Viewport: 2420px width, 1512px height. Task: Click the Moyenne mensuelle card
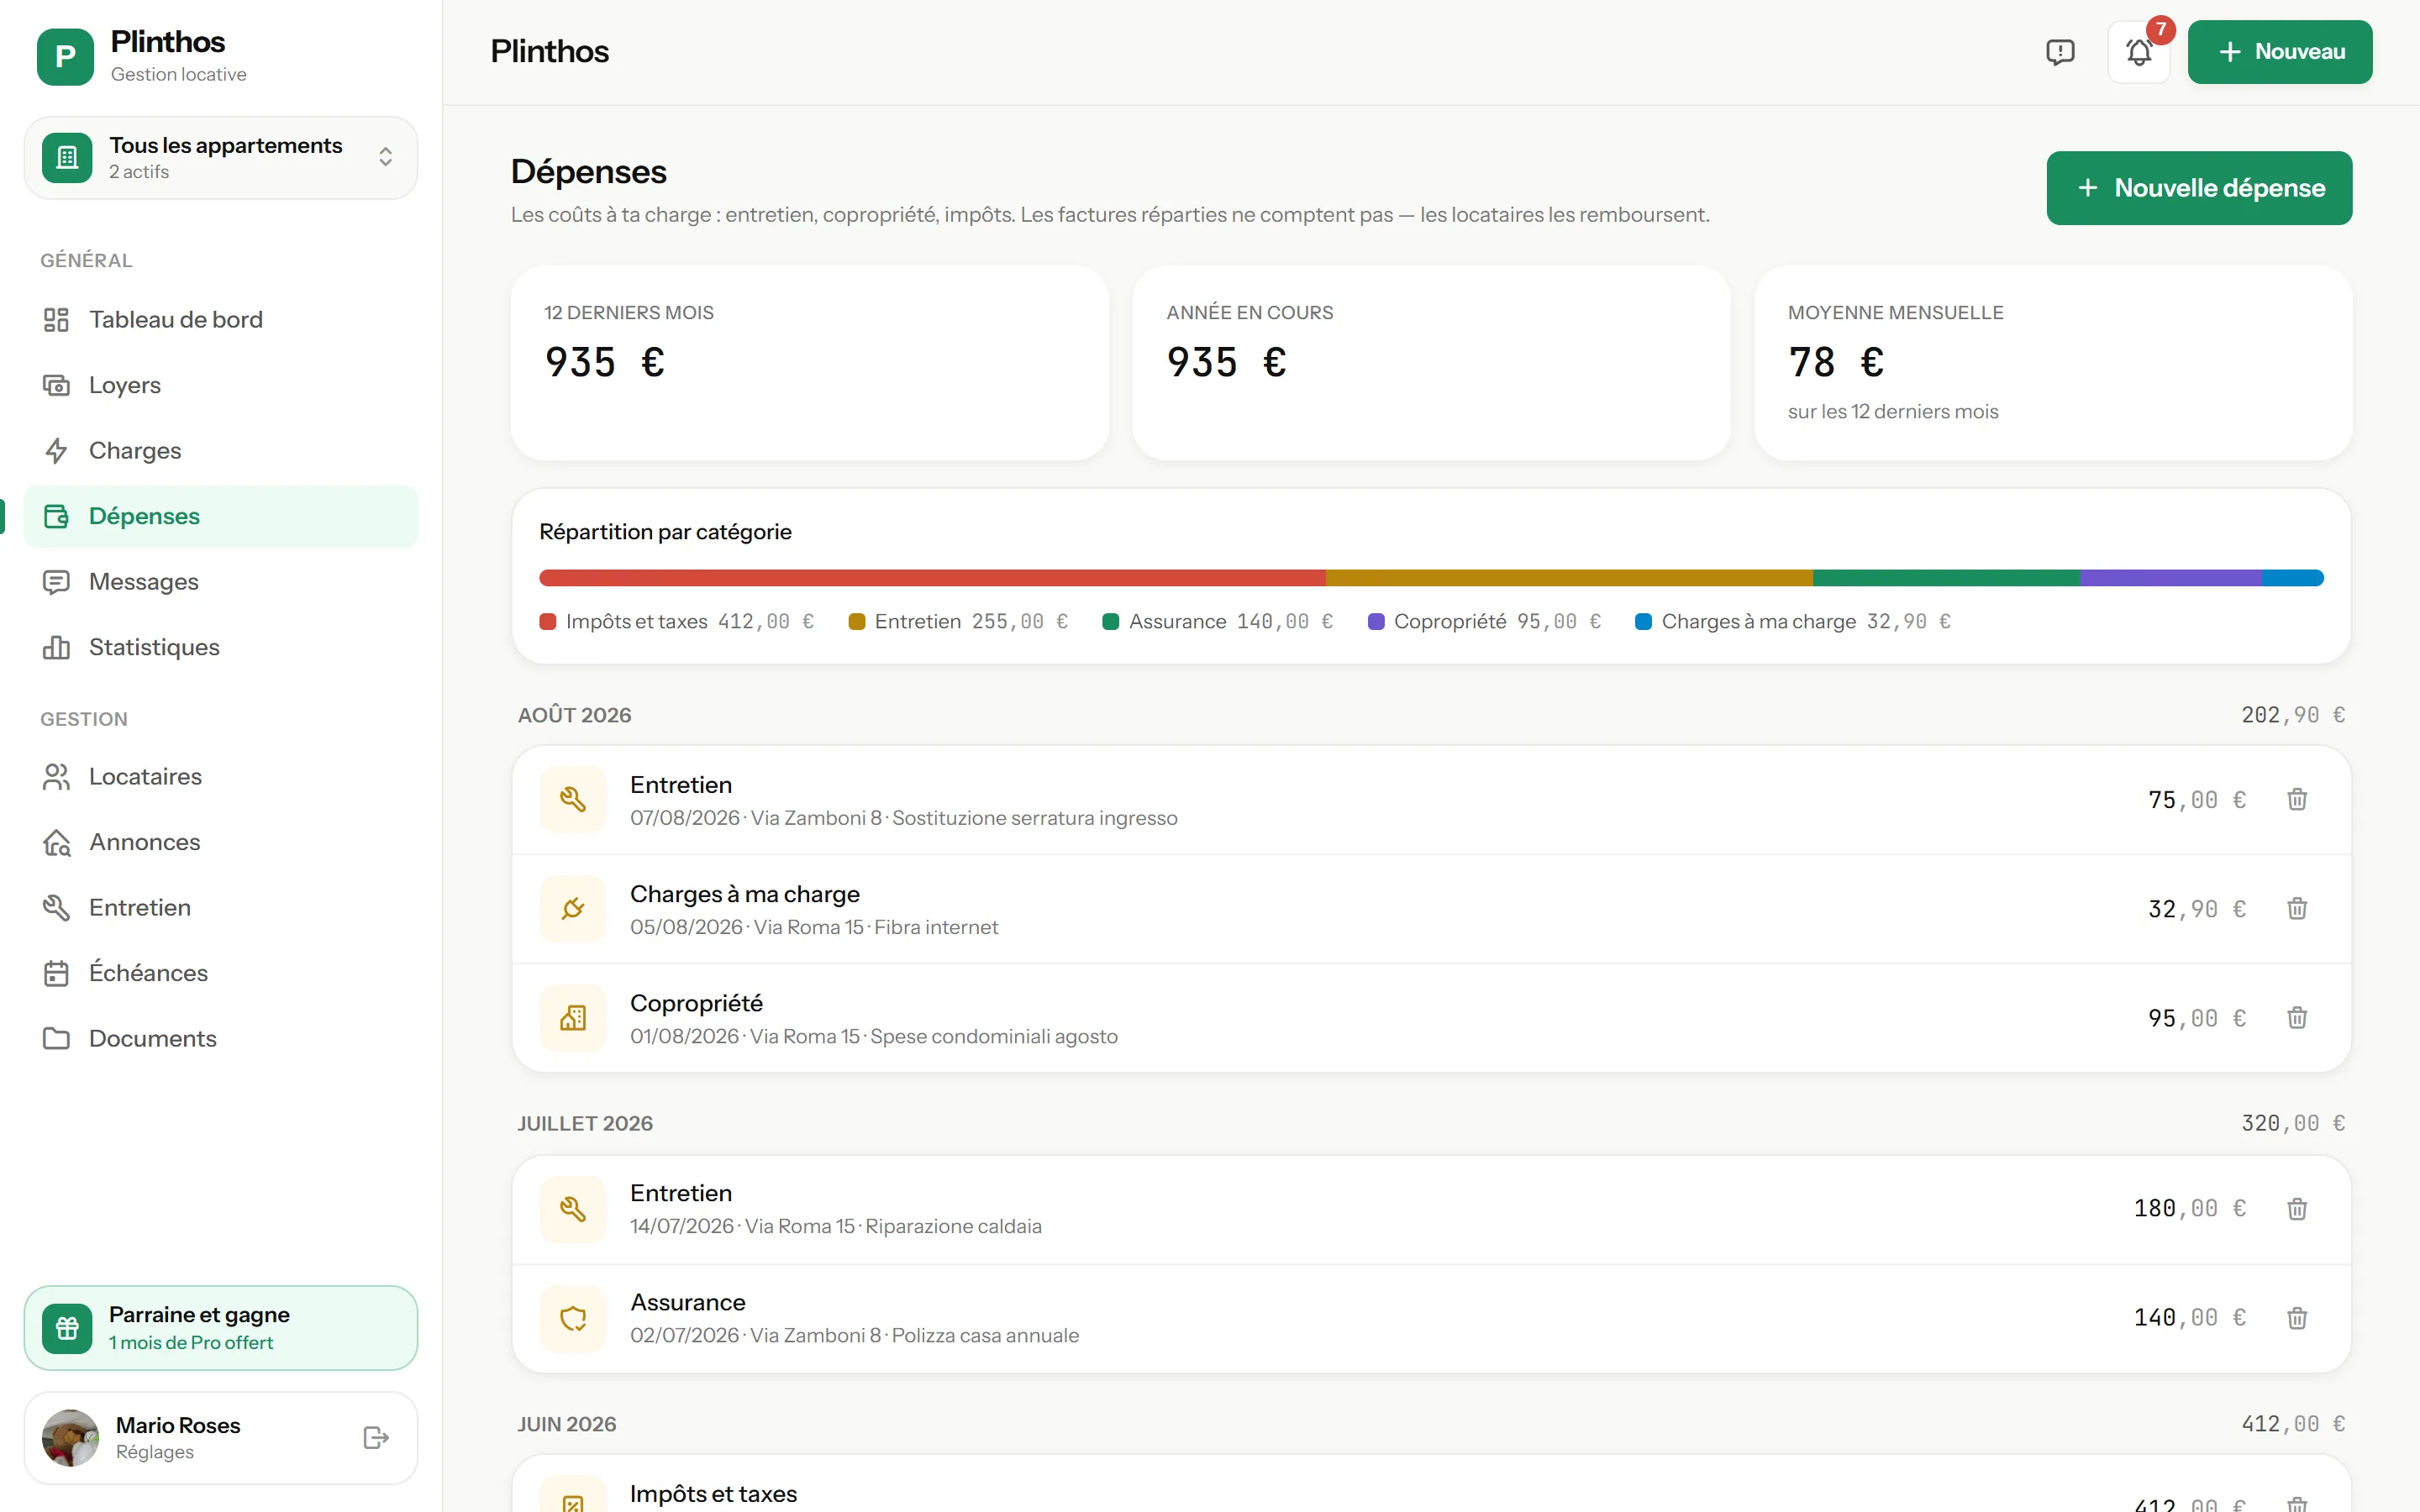click(2053, 363)
